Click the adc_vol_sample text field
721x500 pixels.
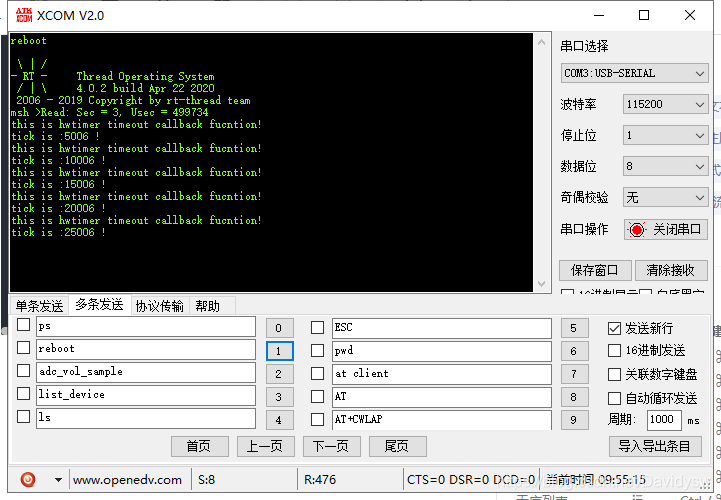tap(146, 373)
